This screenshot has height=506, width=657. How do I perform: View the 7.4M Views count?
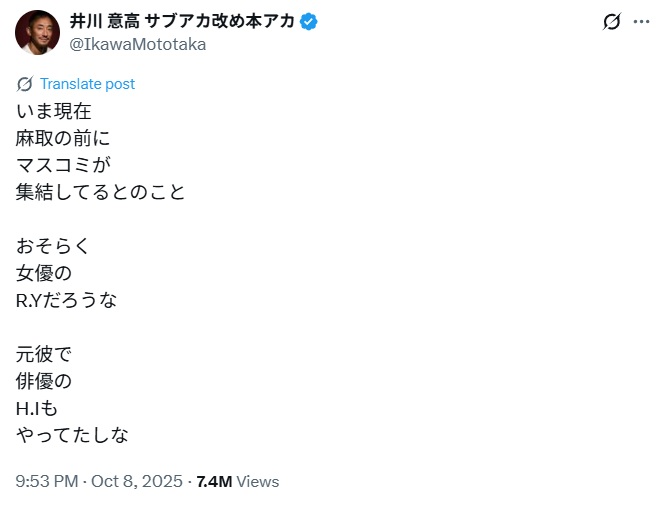click(x=238, y=481)
